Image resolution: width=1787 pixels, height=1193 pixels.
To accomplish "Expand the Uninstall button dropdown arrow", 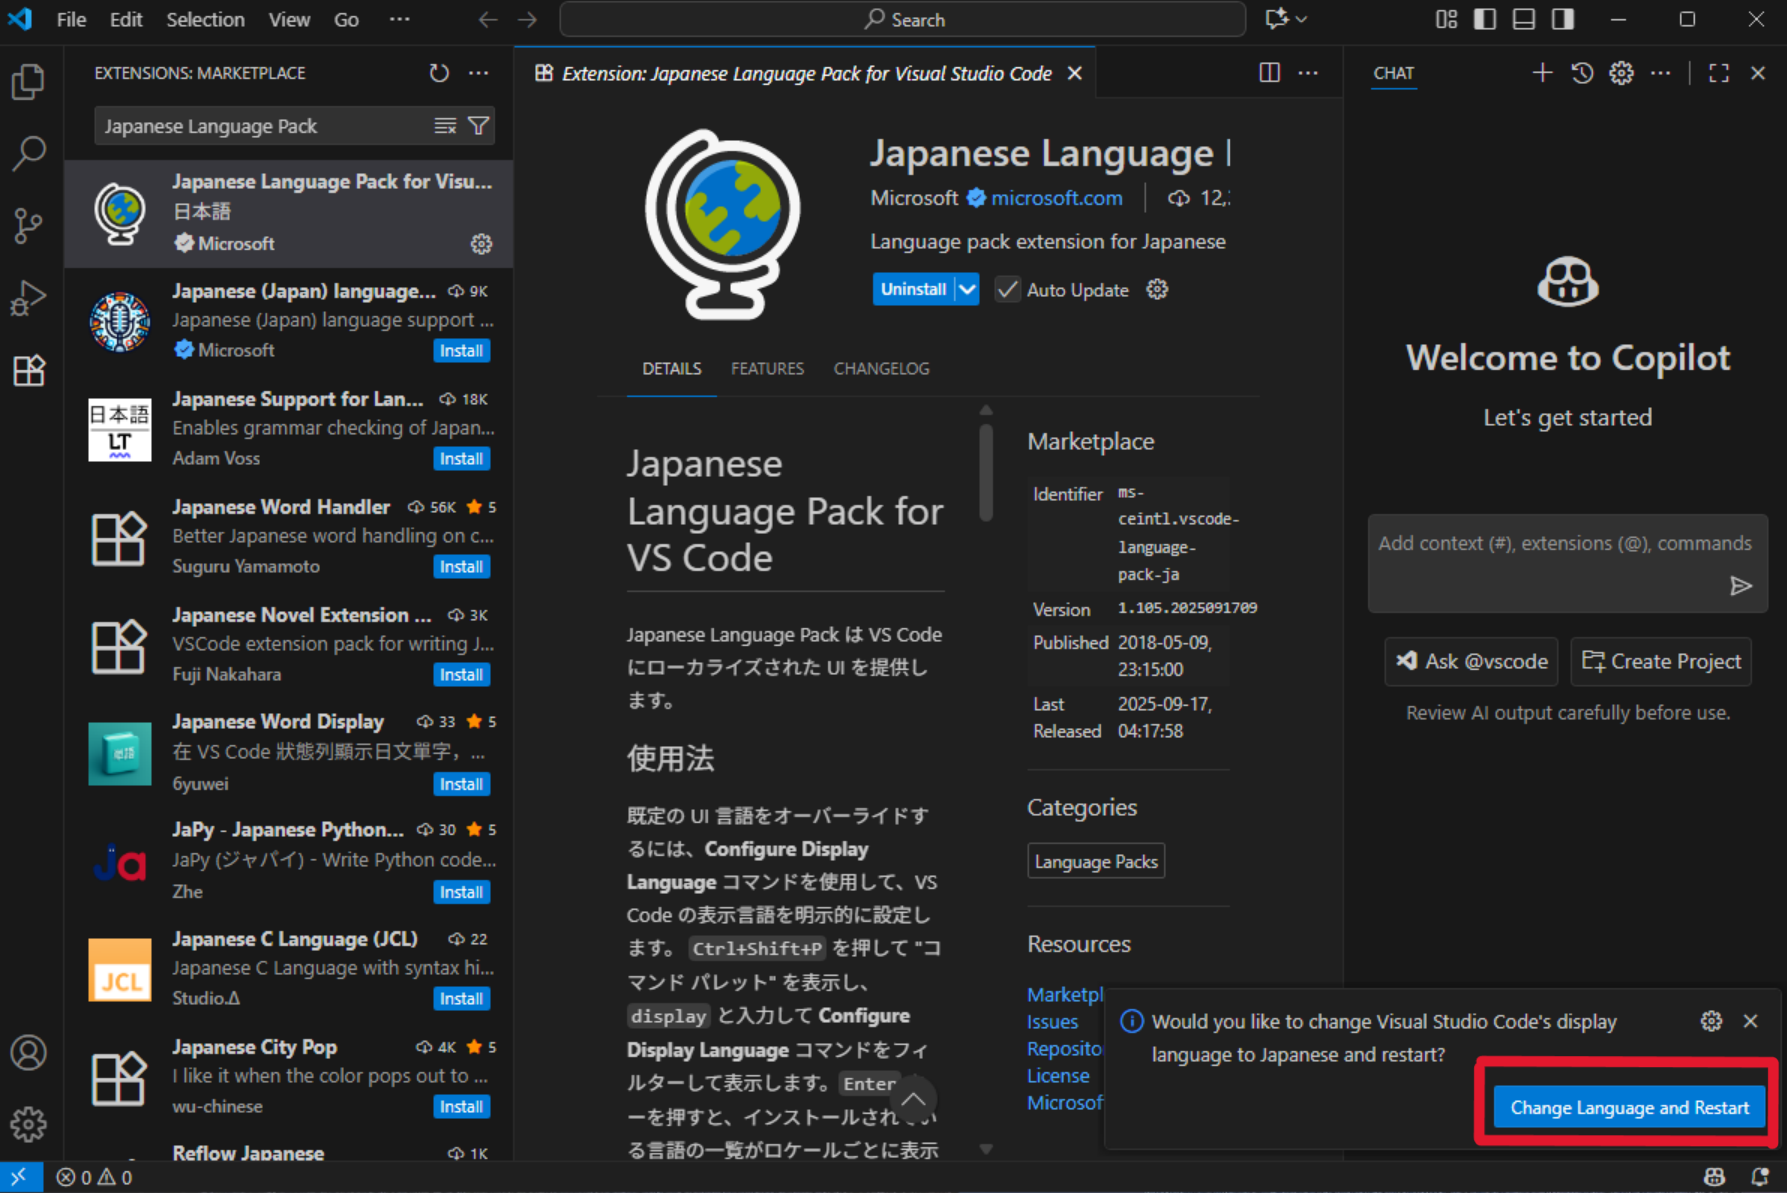I will click(x=967, y=290).
